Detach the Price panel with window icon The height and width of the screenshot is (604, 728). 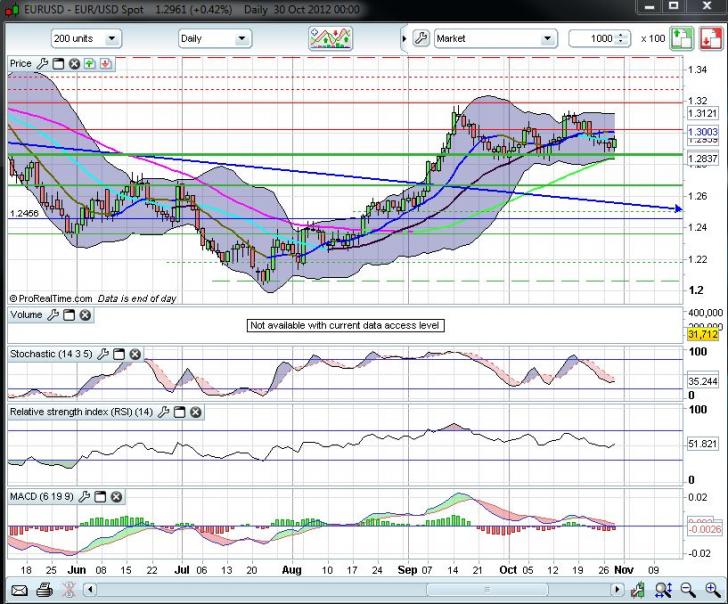click(x=58, y=64)
